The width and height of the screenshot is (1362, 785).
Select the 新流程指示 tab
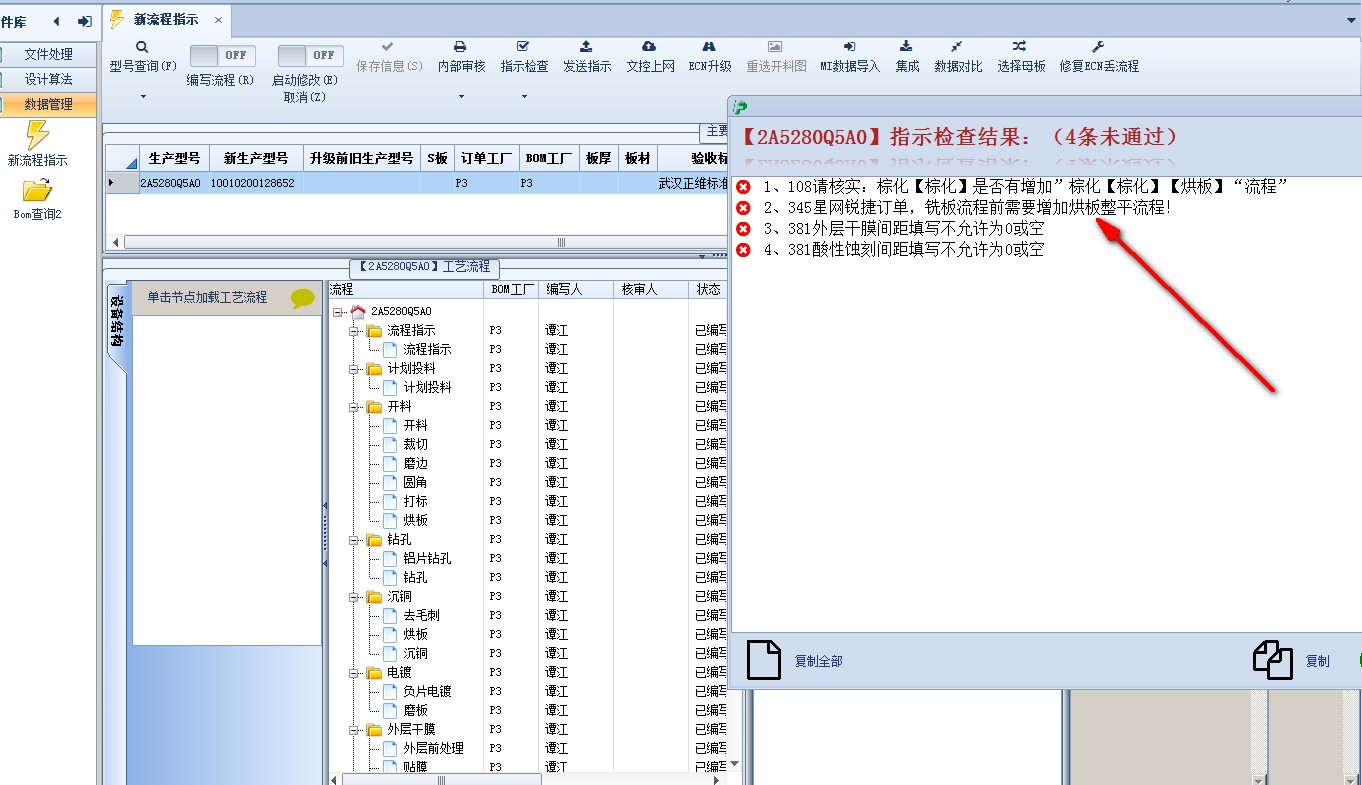pyautogui.click(x=165, y=19)
